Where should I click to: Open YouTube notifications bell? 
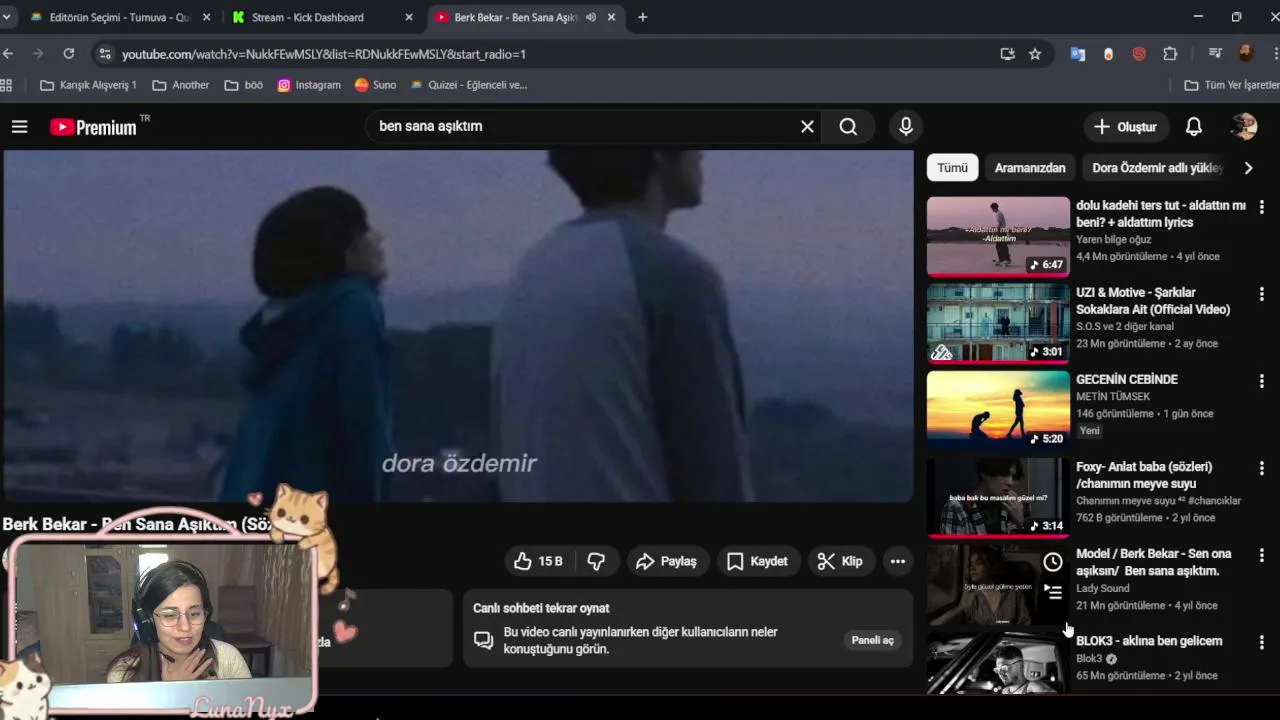pos(1194,127)
